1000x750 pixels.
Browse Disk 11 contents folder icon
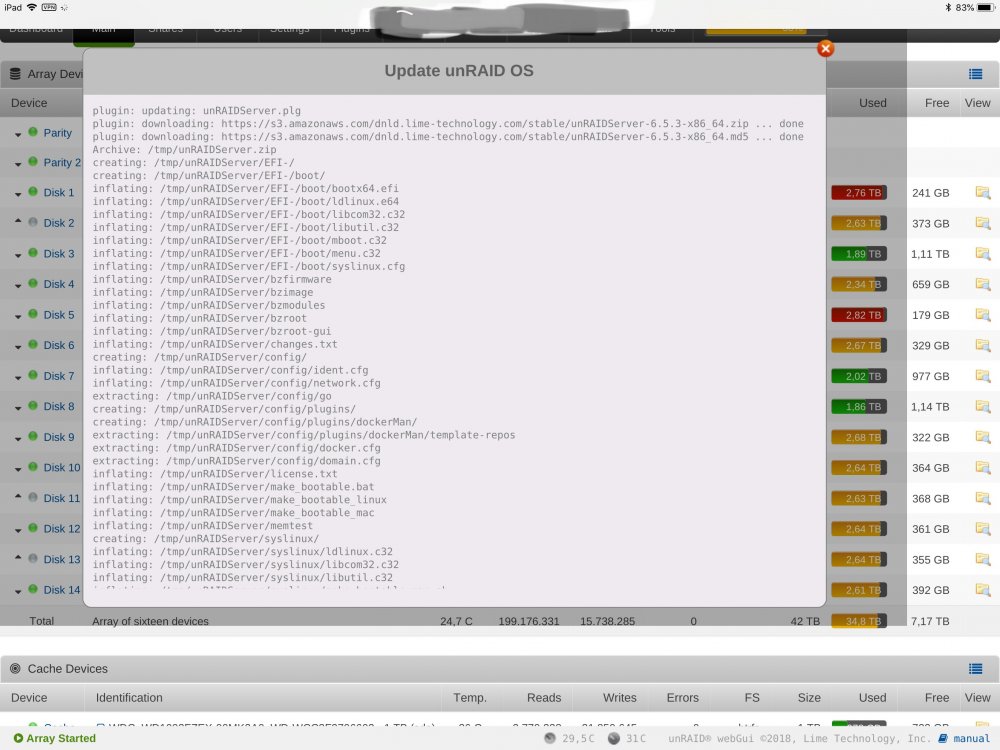(x=983, y=499)
